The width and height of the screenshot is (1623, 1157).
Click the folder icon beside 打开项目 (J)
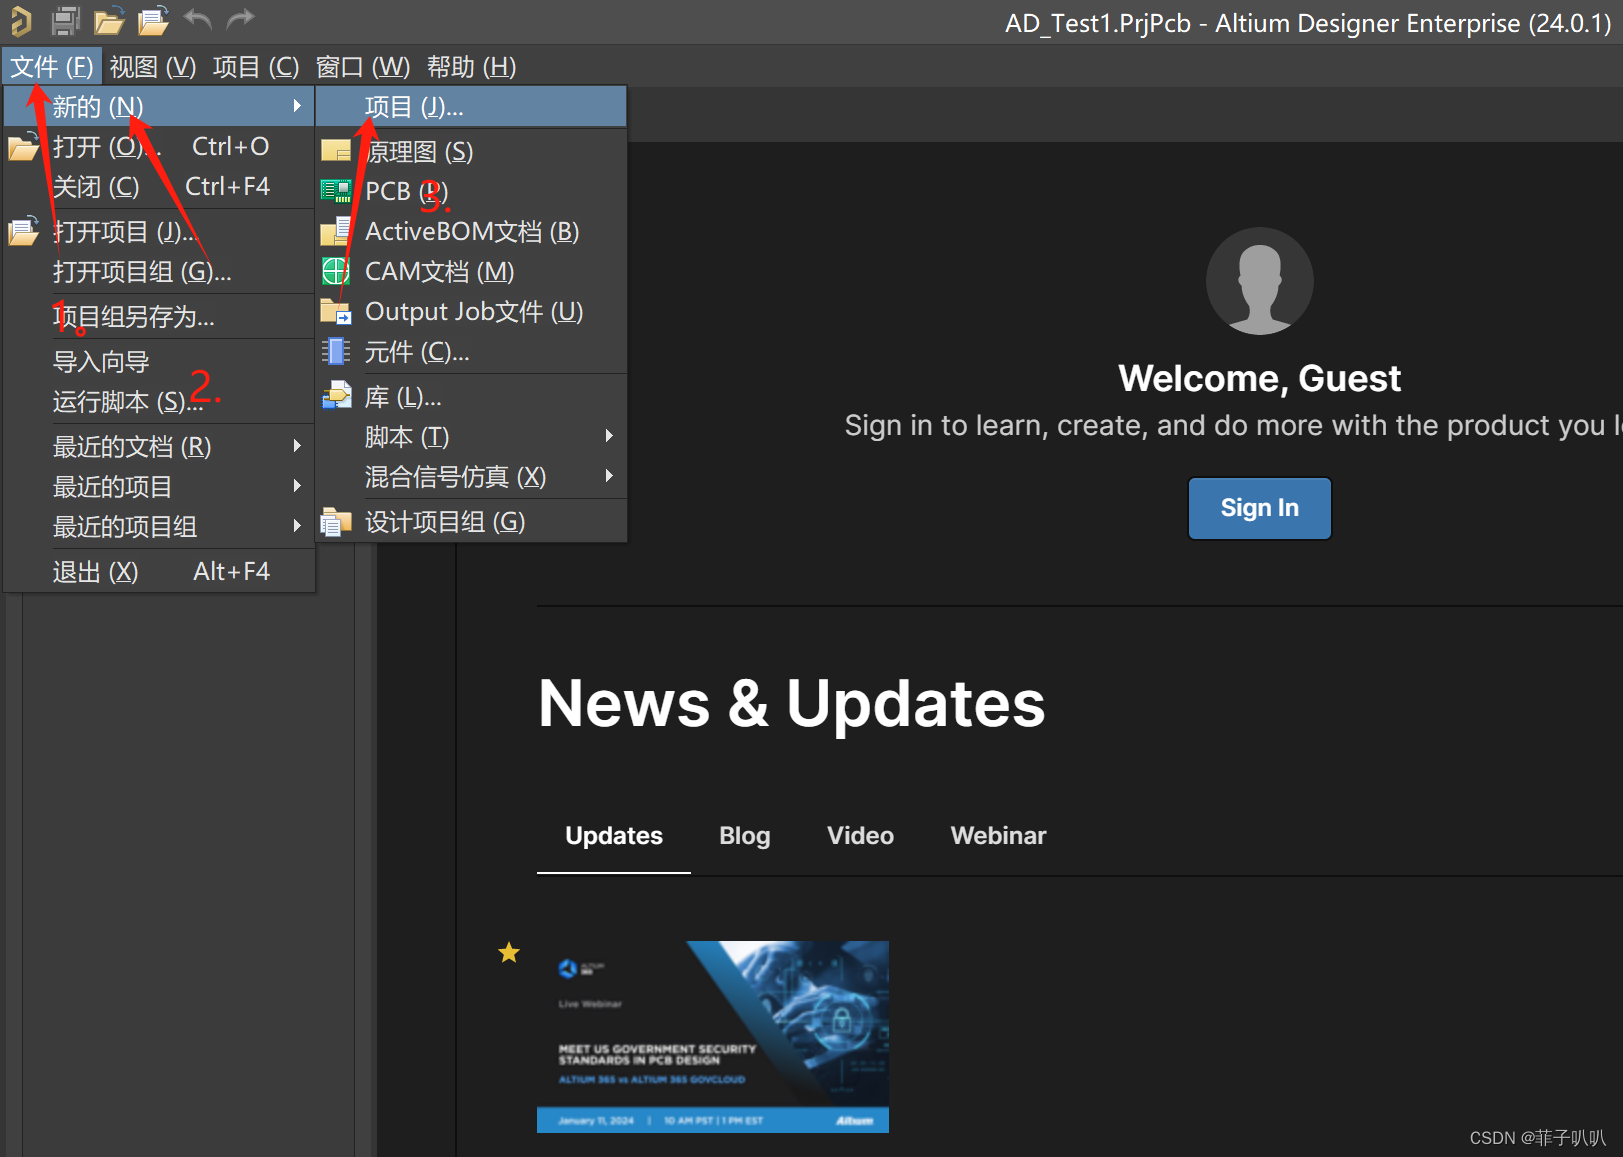pyautogui.click(x=23, y=231)
